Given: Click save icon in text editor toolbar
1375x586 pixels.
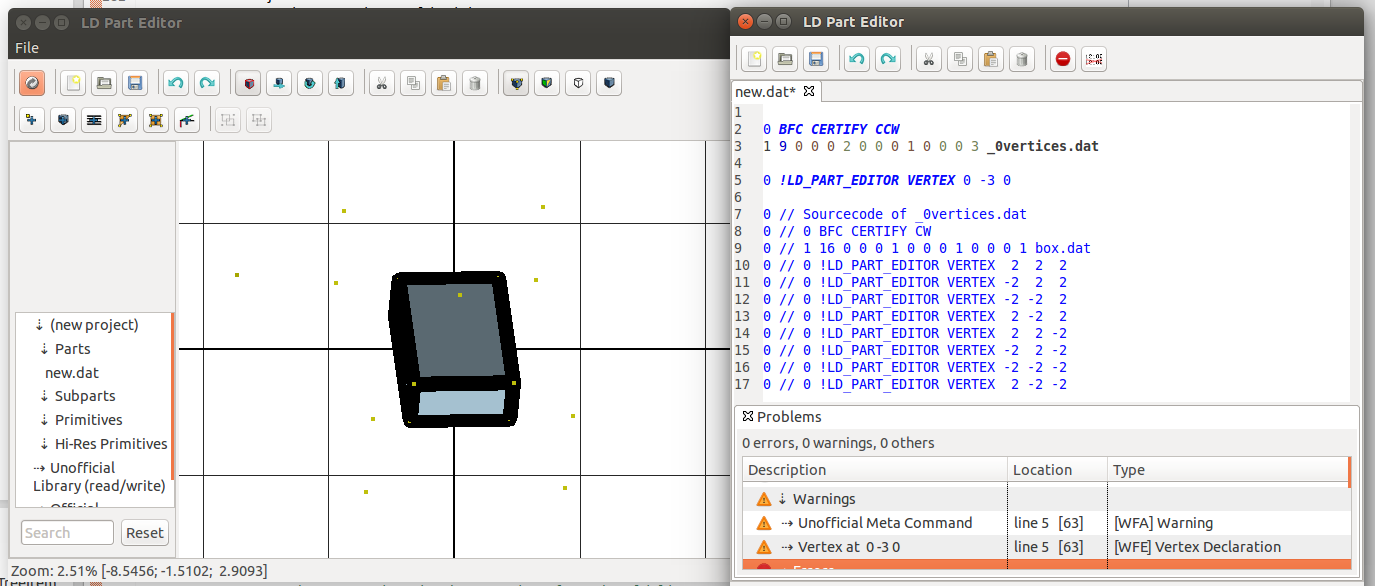Looking at the screenshot, I should pos(816,59).
